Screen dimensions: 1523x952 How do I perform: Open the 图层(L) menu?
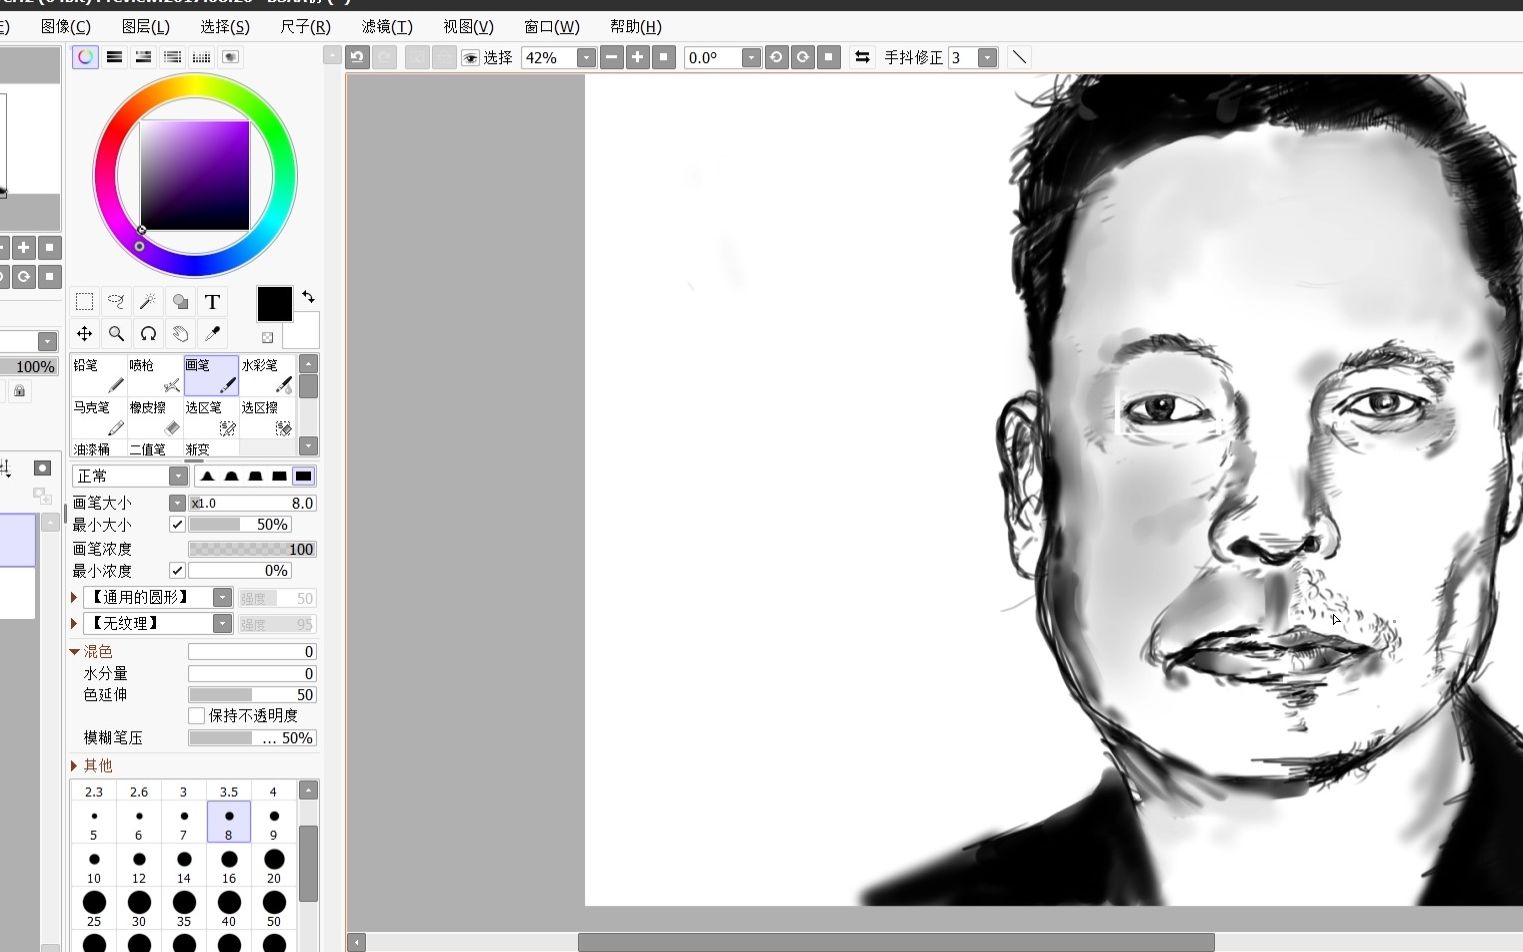(x=146, y=27)
